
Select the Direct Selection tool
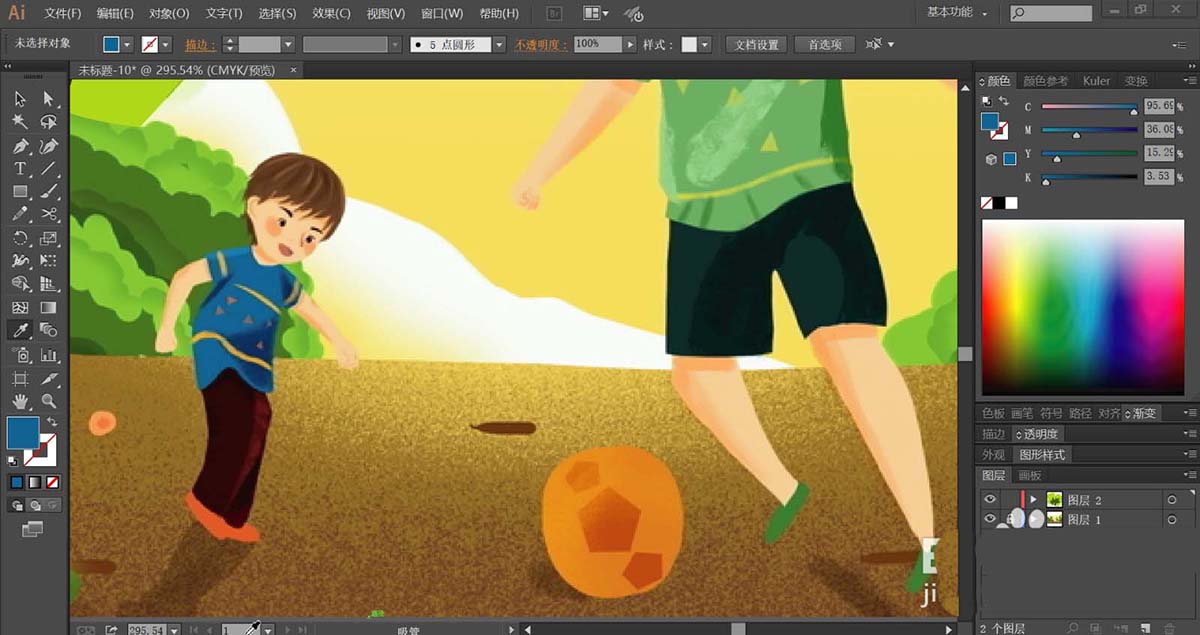click(x=48, y=98)
